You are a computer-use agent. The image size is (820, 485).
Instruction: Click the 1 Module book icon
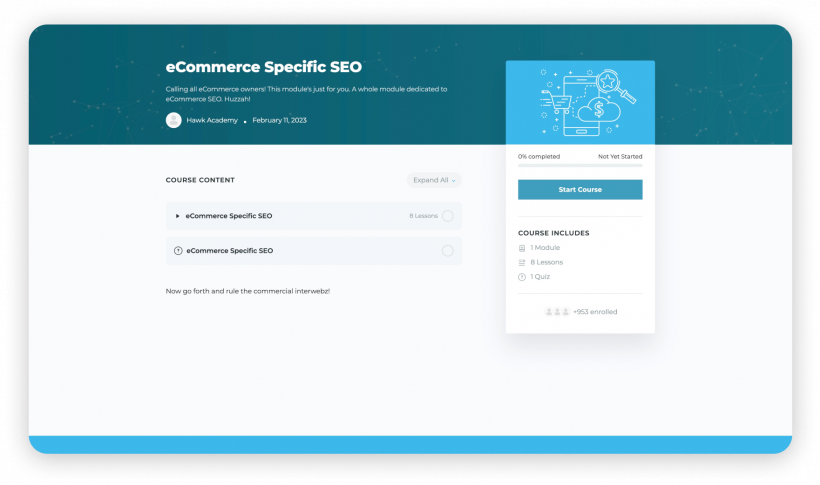(x=522, y=247)
